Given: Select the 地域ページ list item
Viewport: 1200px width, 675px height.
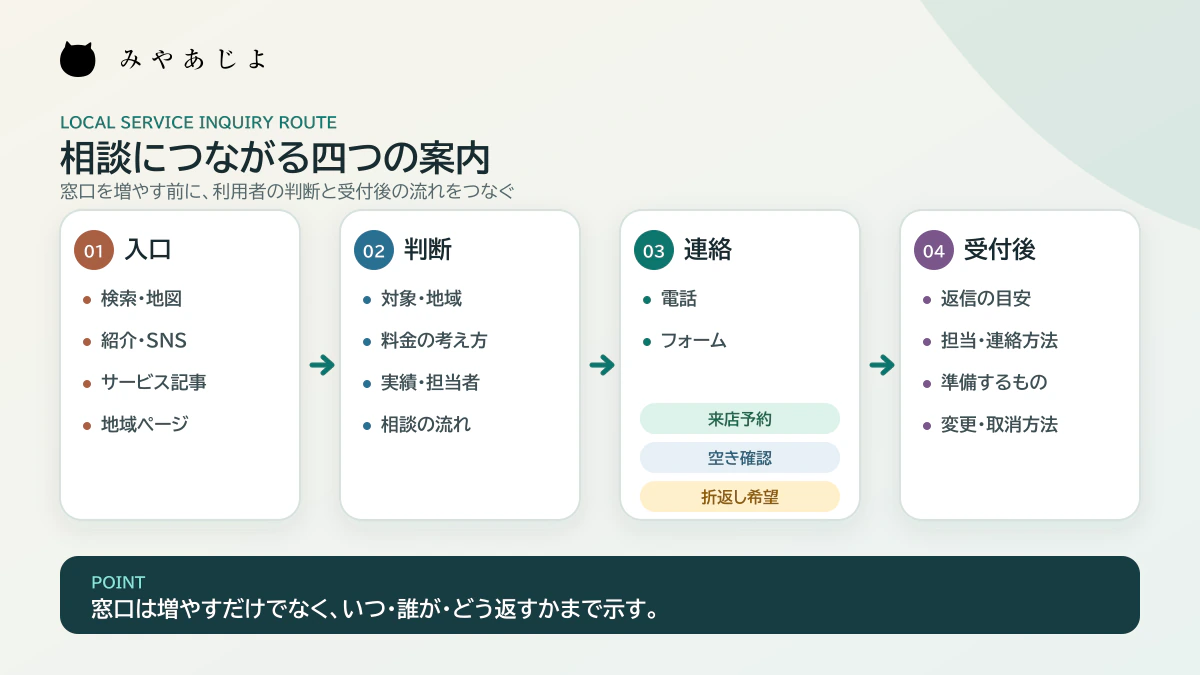Looking at the screenshot, I should [135, 424].
